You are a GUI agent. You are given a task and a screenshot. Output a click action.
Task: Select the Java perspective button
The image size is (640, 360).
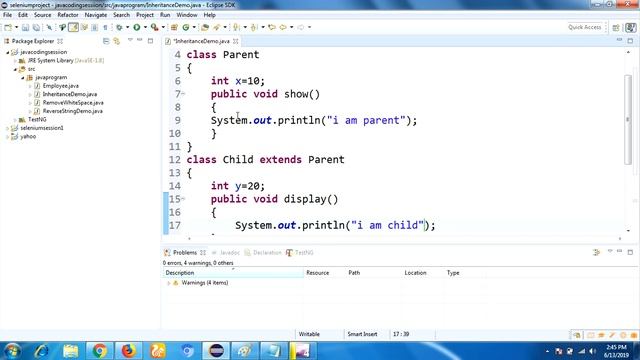631,27
